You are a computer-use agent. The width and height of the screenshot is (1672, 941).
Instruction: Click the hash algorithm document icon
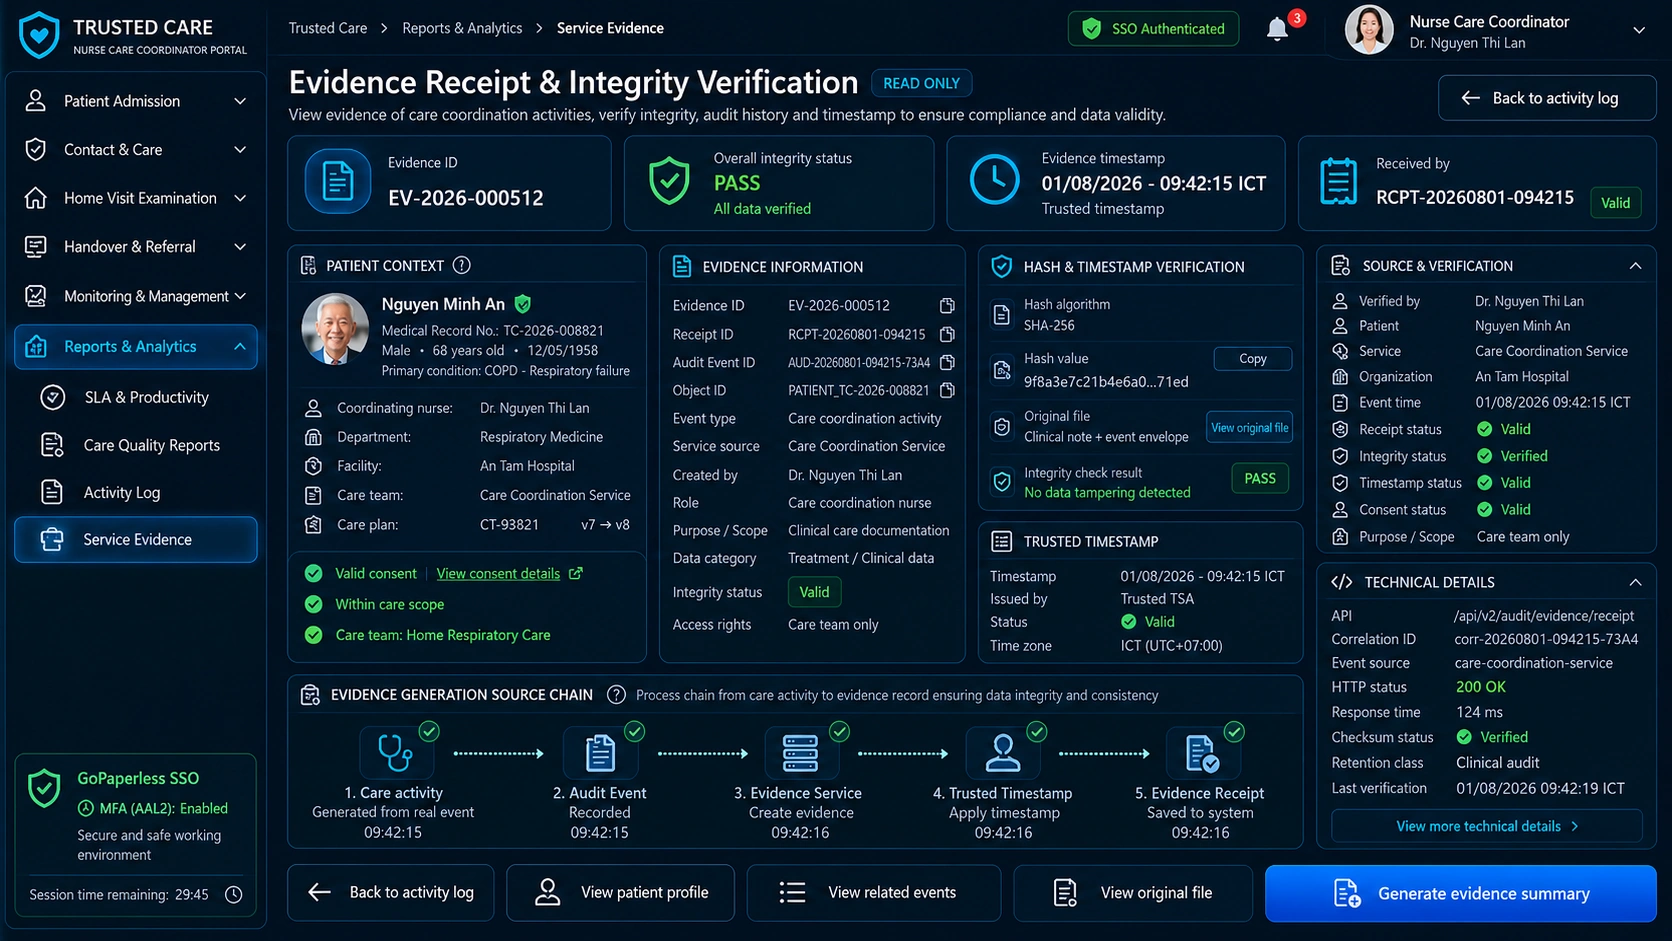click(x=1002, y=315)
